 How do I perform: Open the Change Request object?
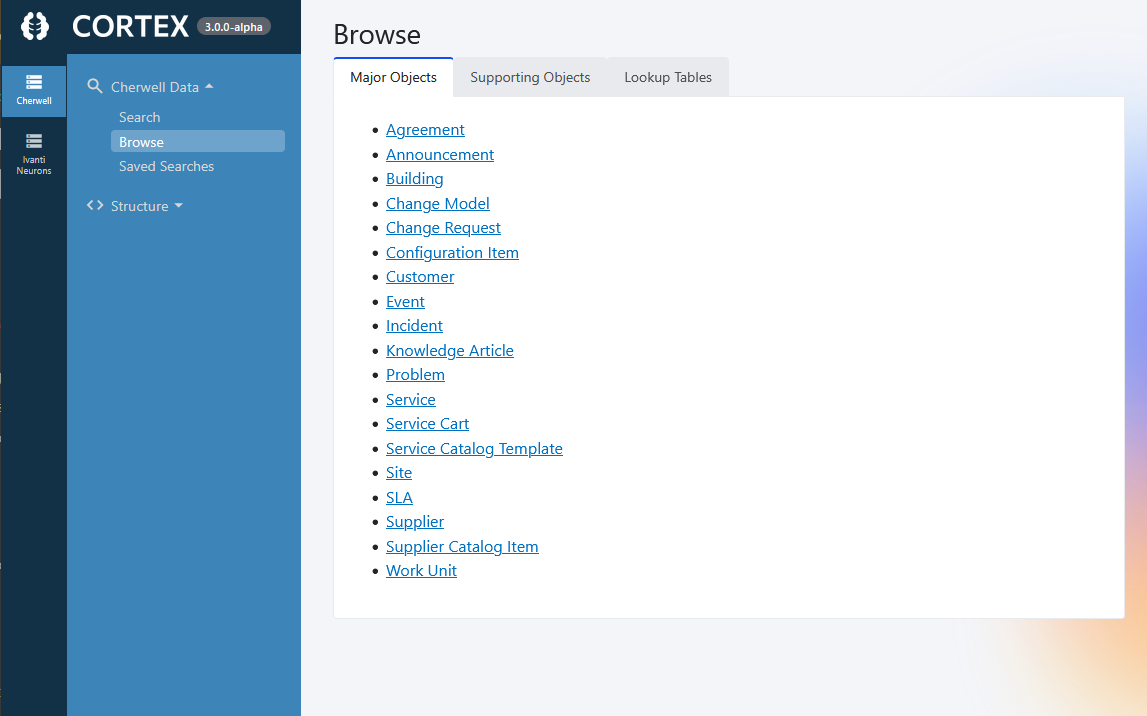(443, 227)
